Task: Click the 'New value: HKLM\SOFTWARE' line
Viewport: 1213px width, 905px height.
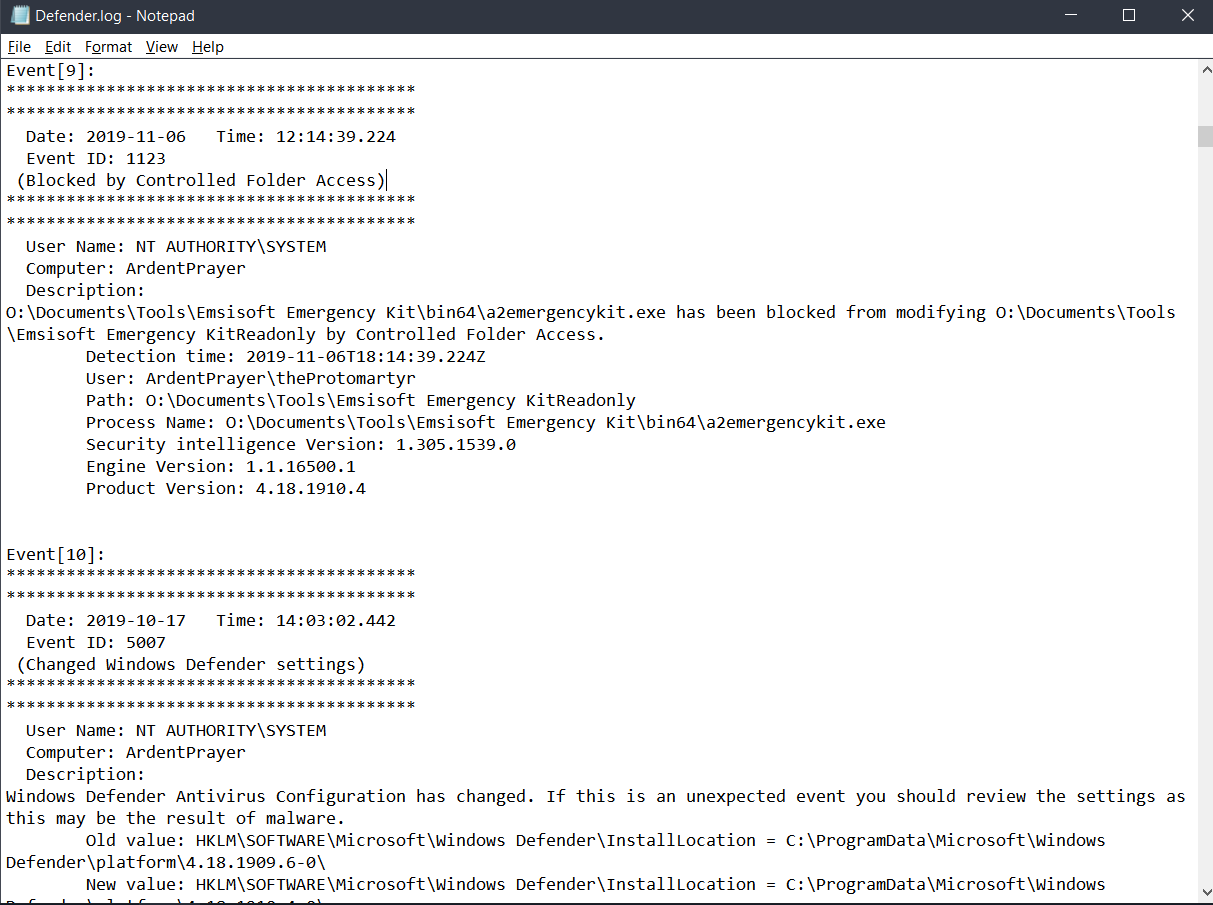Action: pos(596,884)
